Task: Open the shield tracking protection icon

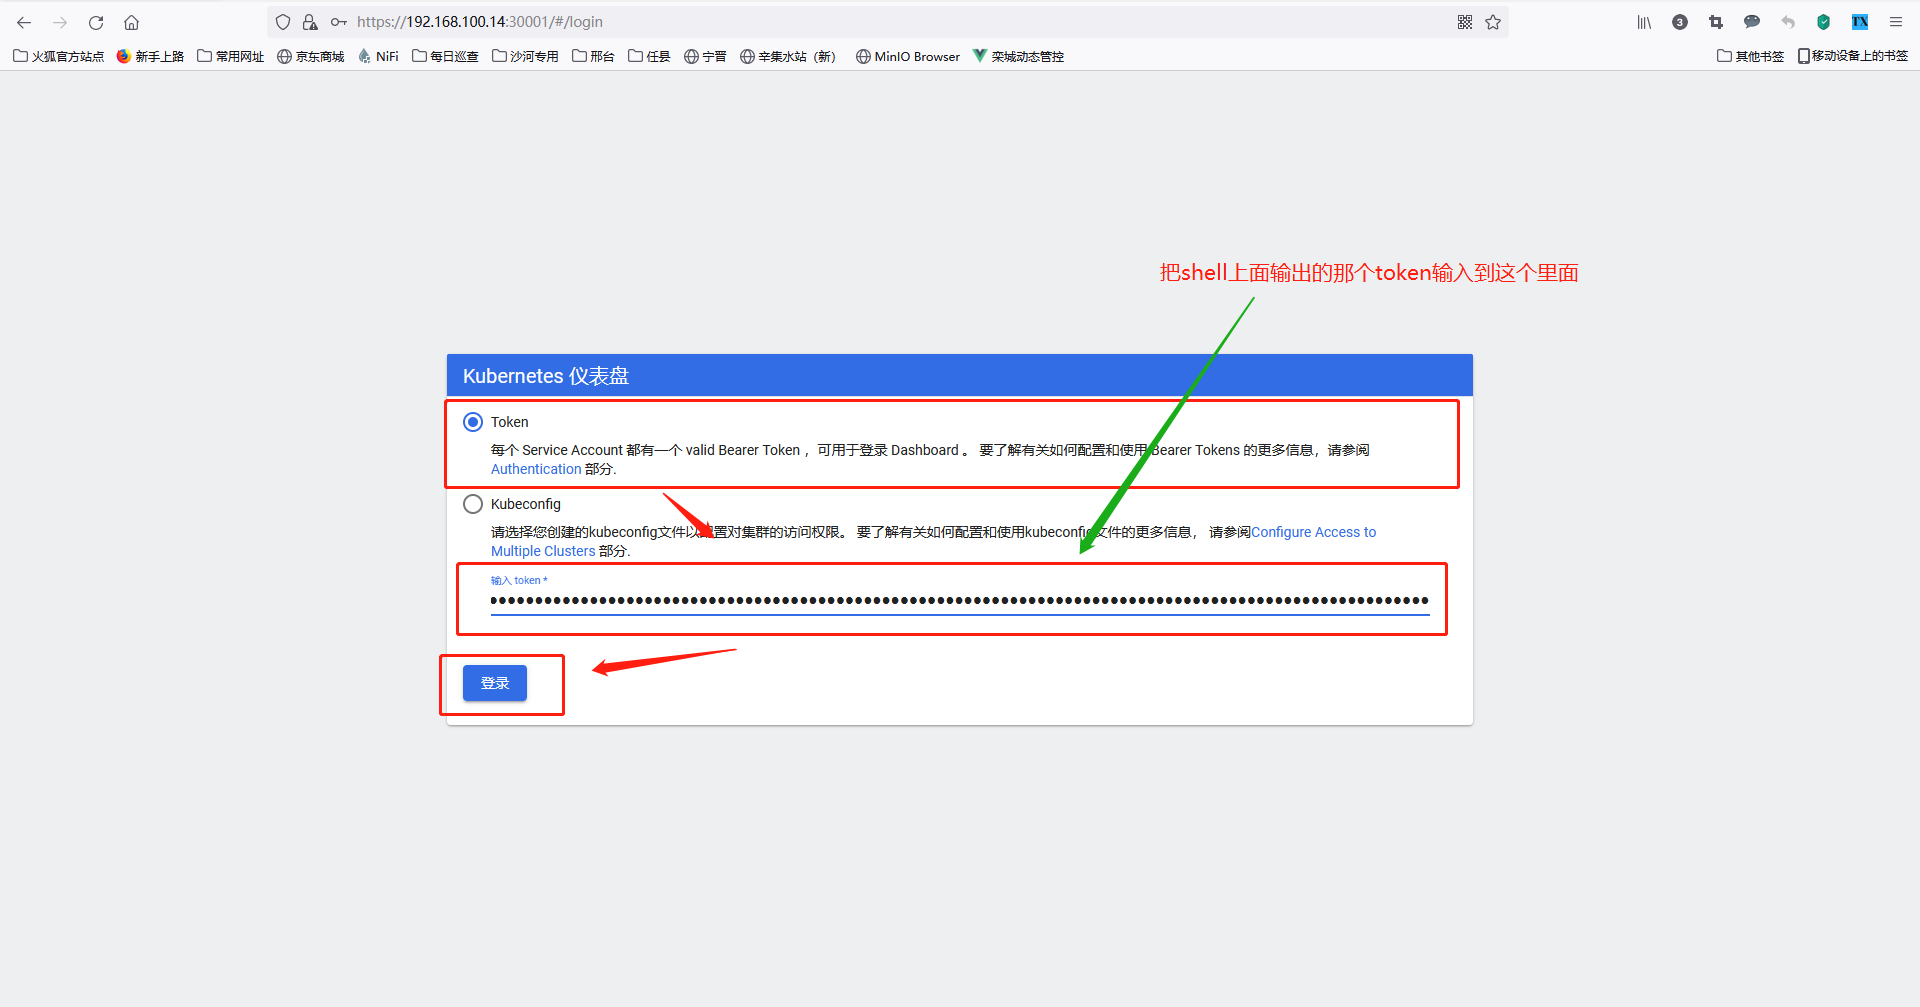Action: [x=283, y=22]
